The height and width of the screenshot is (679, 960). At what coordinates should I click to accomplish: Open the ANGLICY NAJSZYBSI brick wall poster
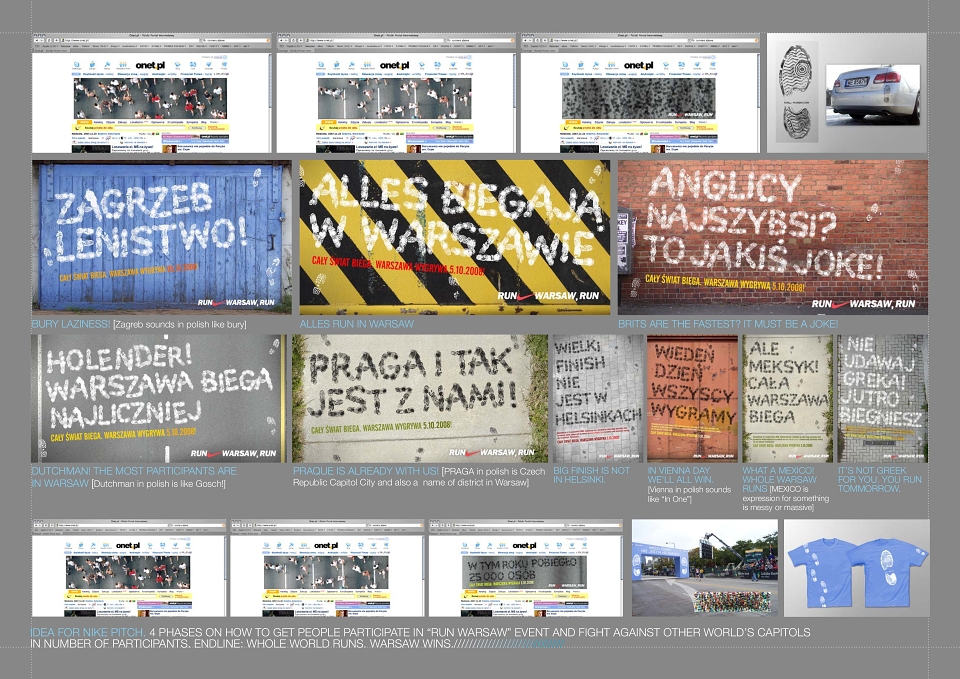773,238
